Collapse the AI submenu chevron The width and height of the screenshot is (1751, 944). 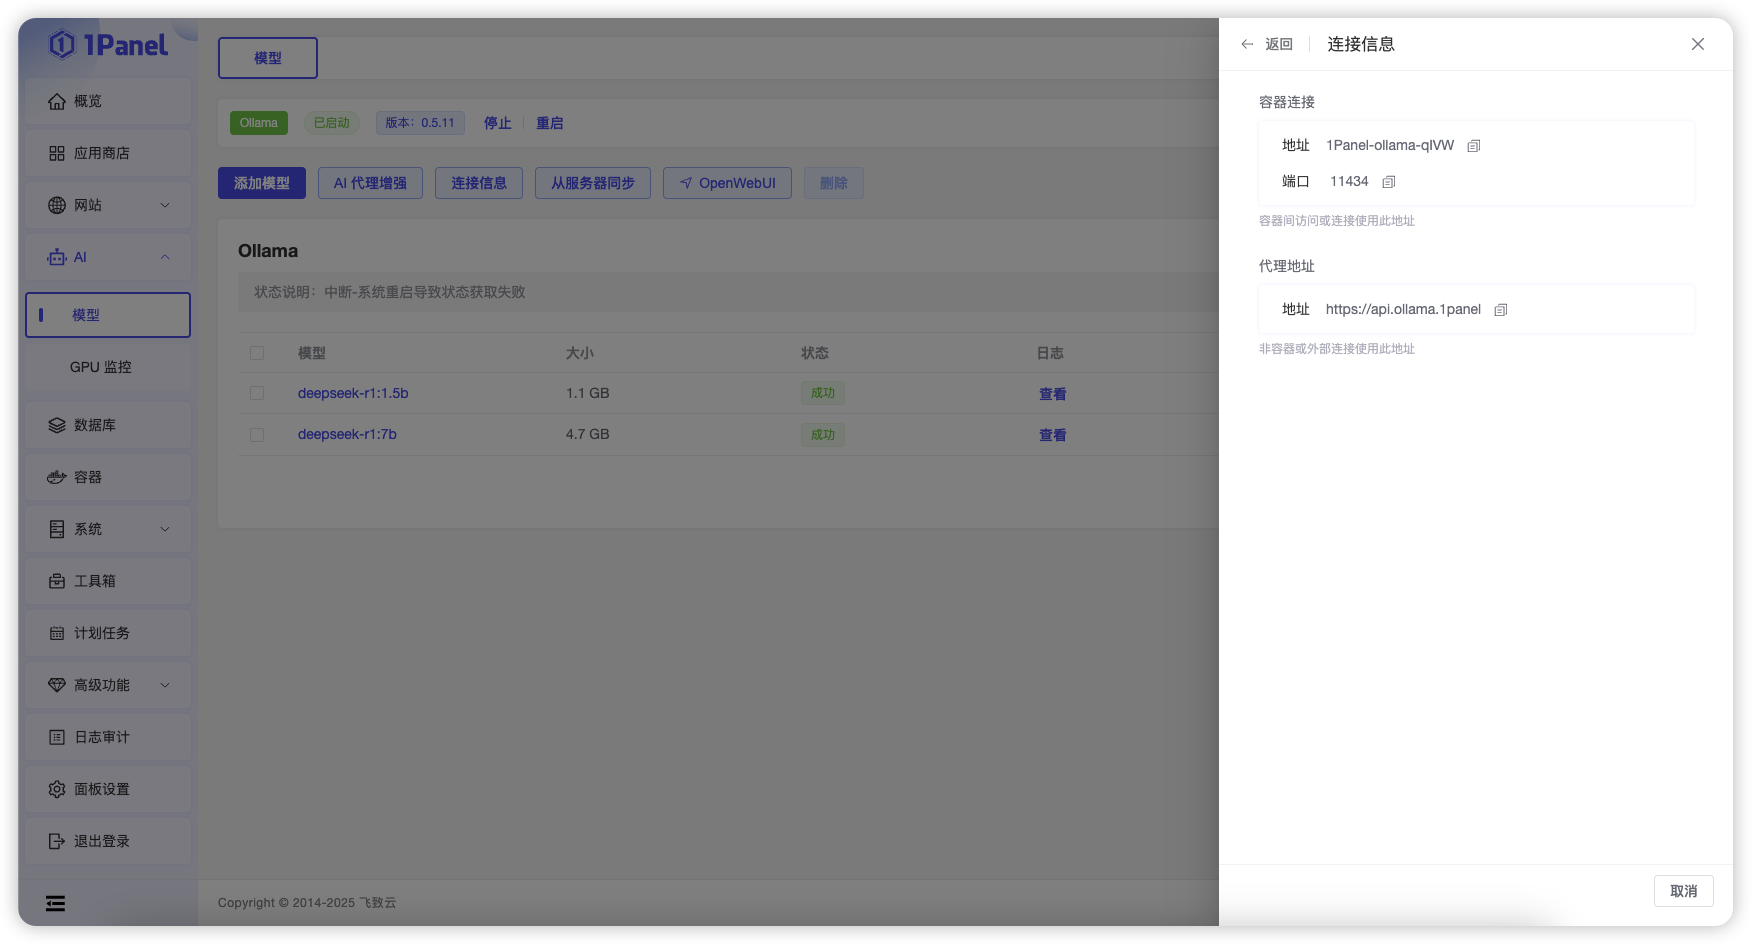pyautogui.click(x=165, y=257)
